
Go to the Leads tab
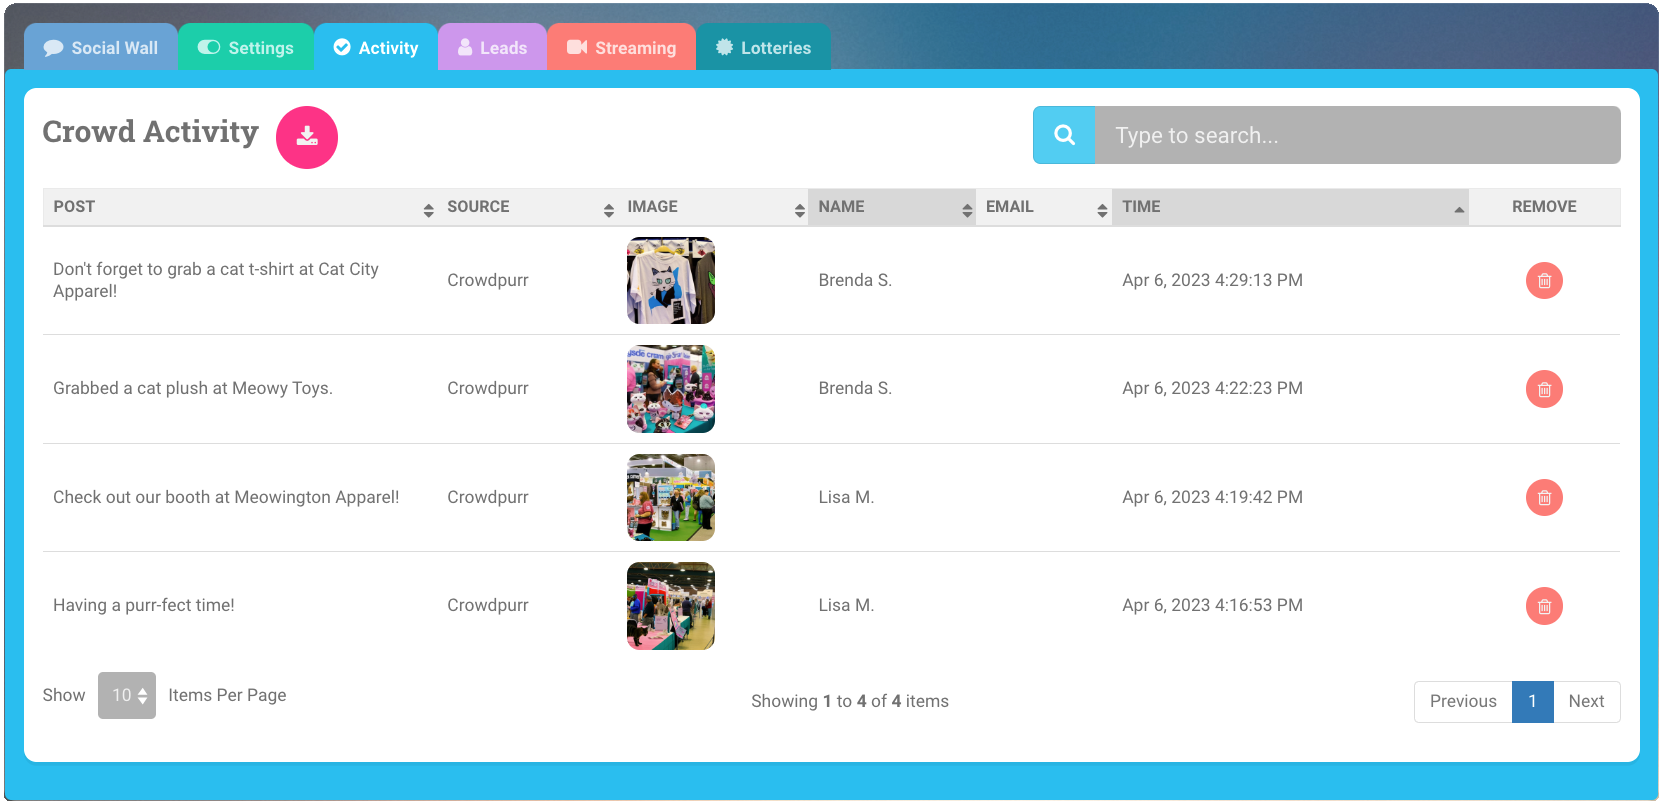(492, 47)
